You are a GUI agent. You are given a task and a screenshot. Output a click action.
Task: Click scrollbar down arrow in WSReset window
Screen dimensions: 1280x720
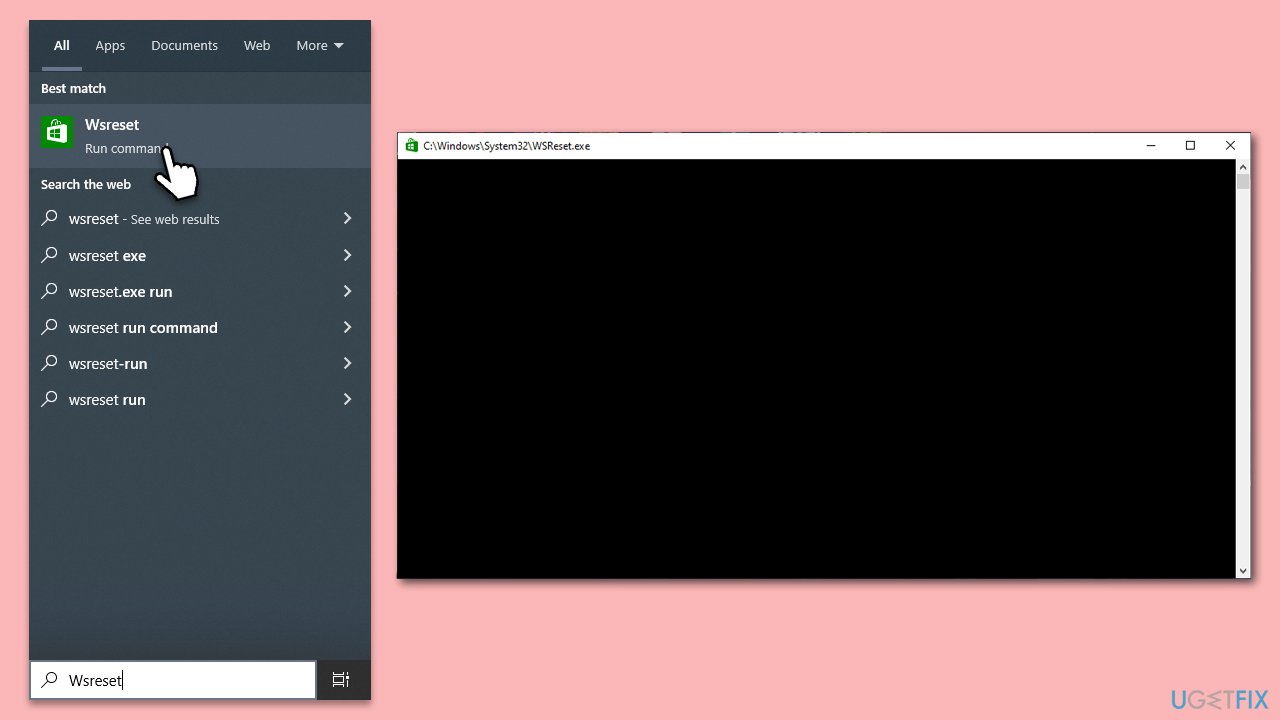point(1243,571)
